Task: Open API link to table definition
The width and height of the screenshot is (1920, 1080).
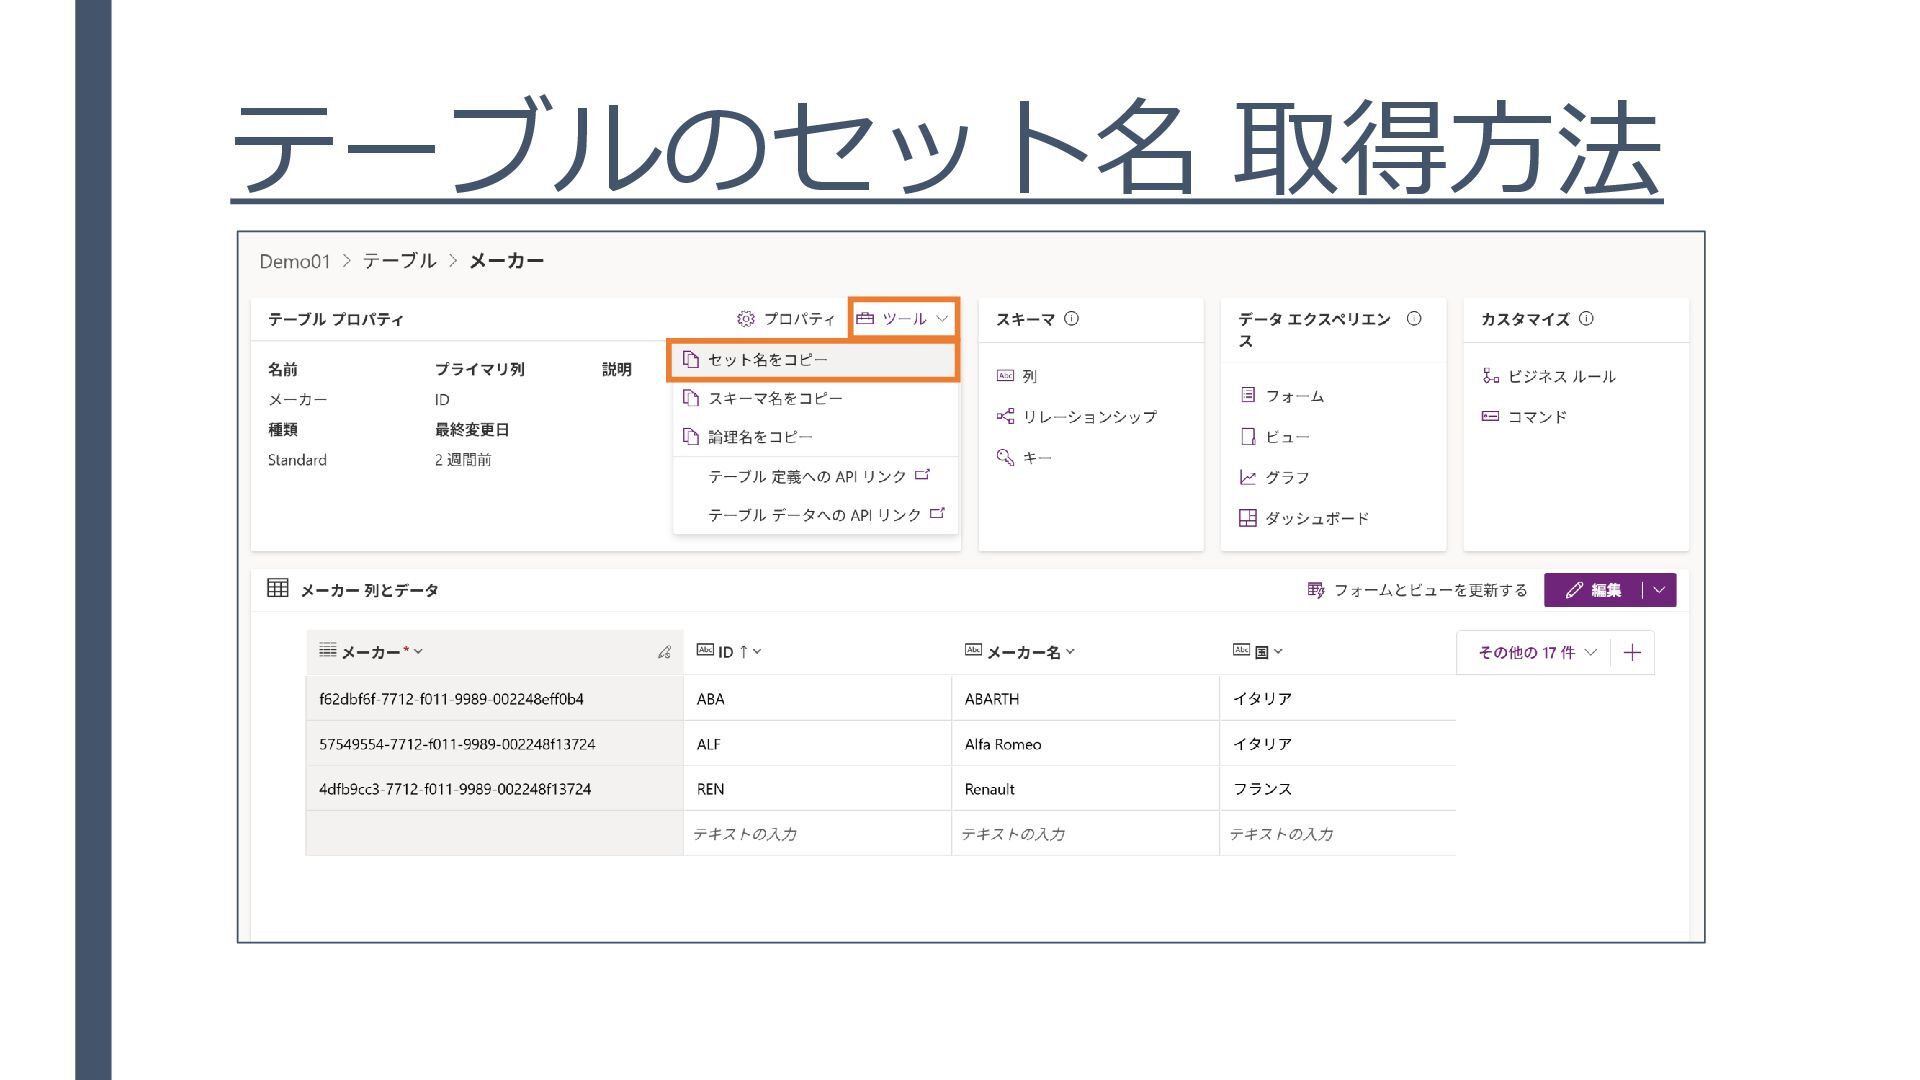Action: pyautogui.click(x=818, y=477)
